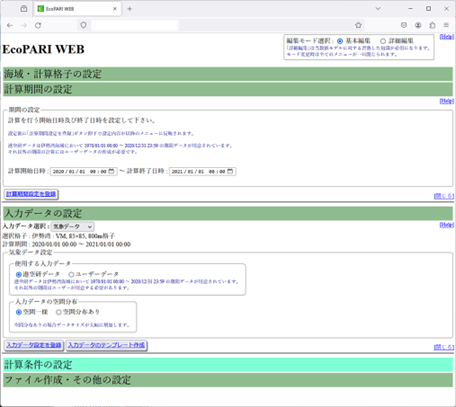Reload the EcoPARI WEB page
Viewport: 456px width, 407px height.
[x=38, y=25]
